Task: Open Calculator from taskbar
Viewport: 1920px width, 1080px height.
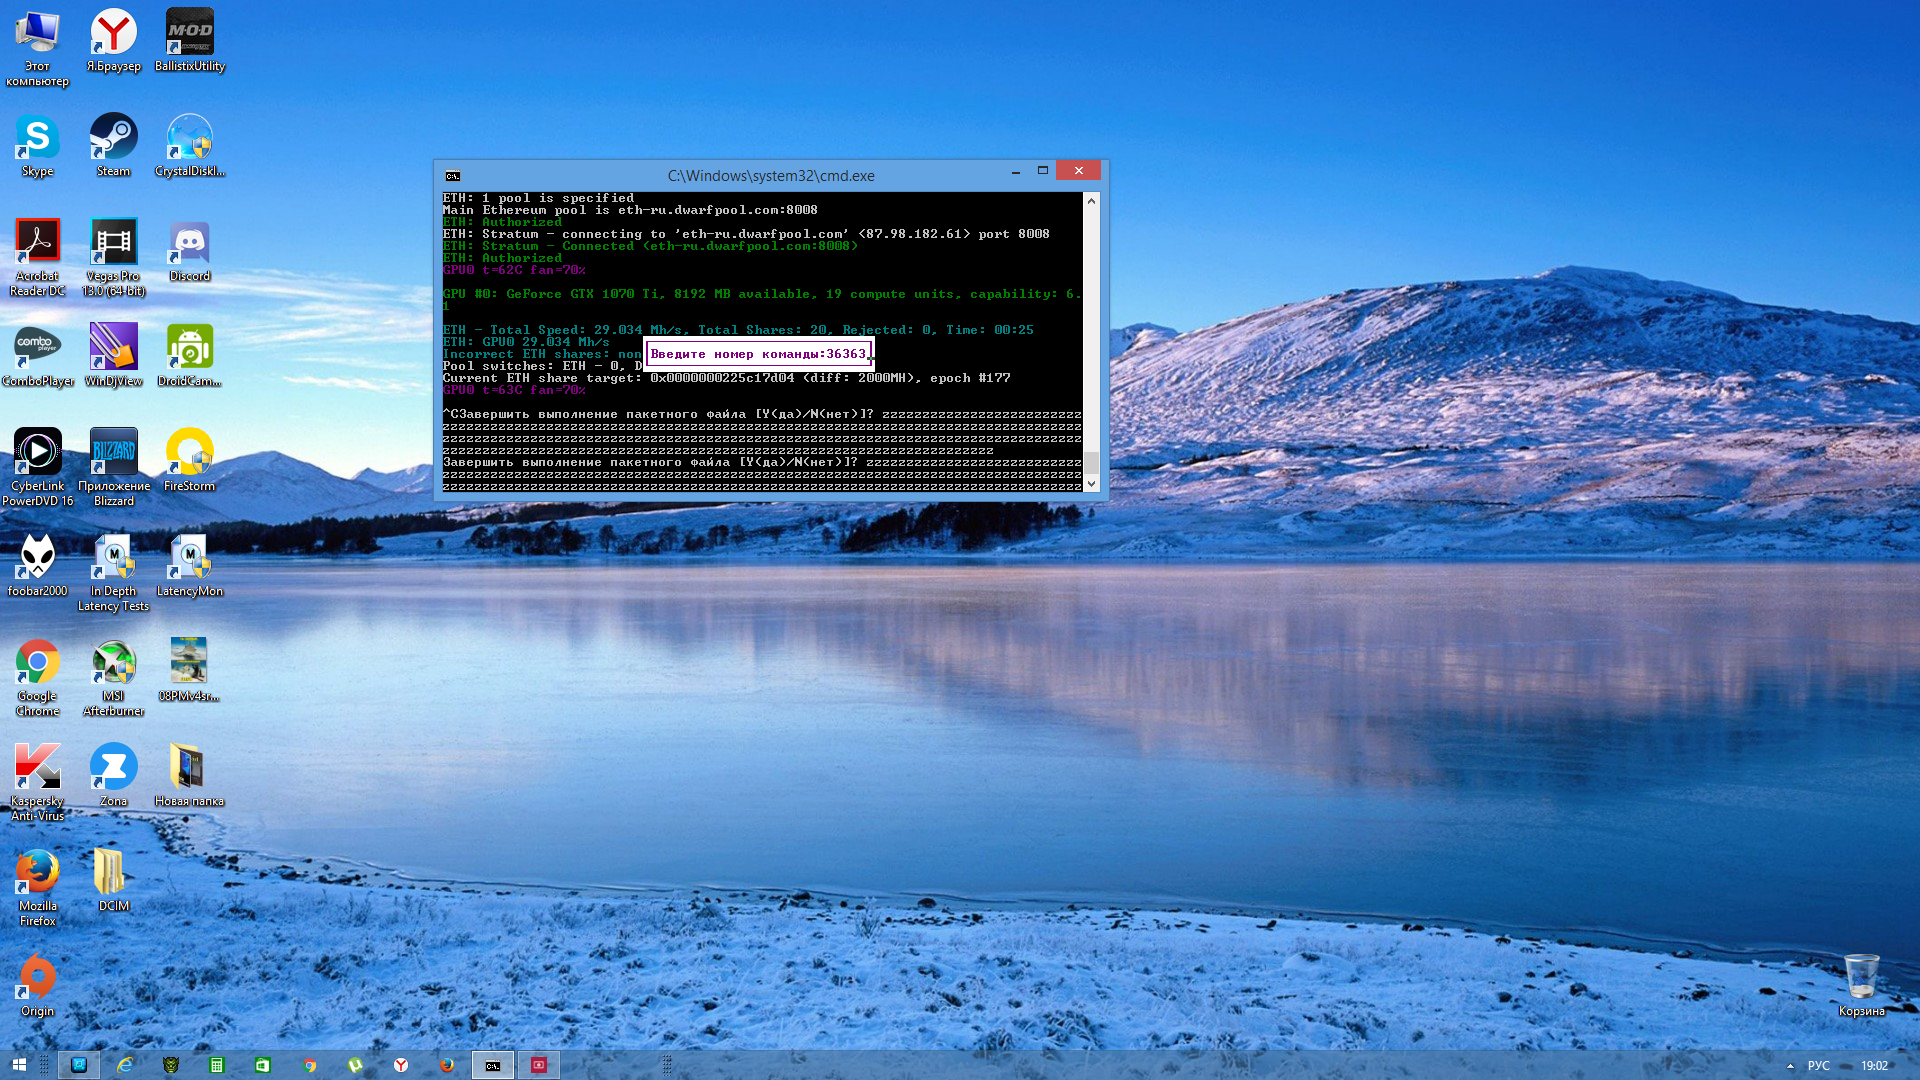Action: [216, 1065]
